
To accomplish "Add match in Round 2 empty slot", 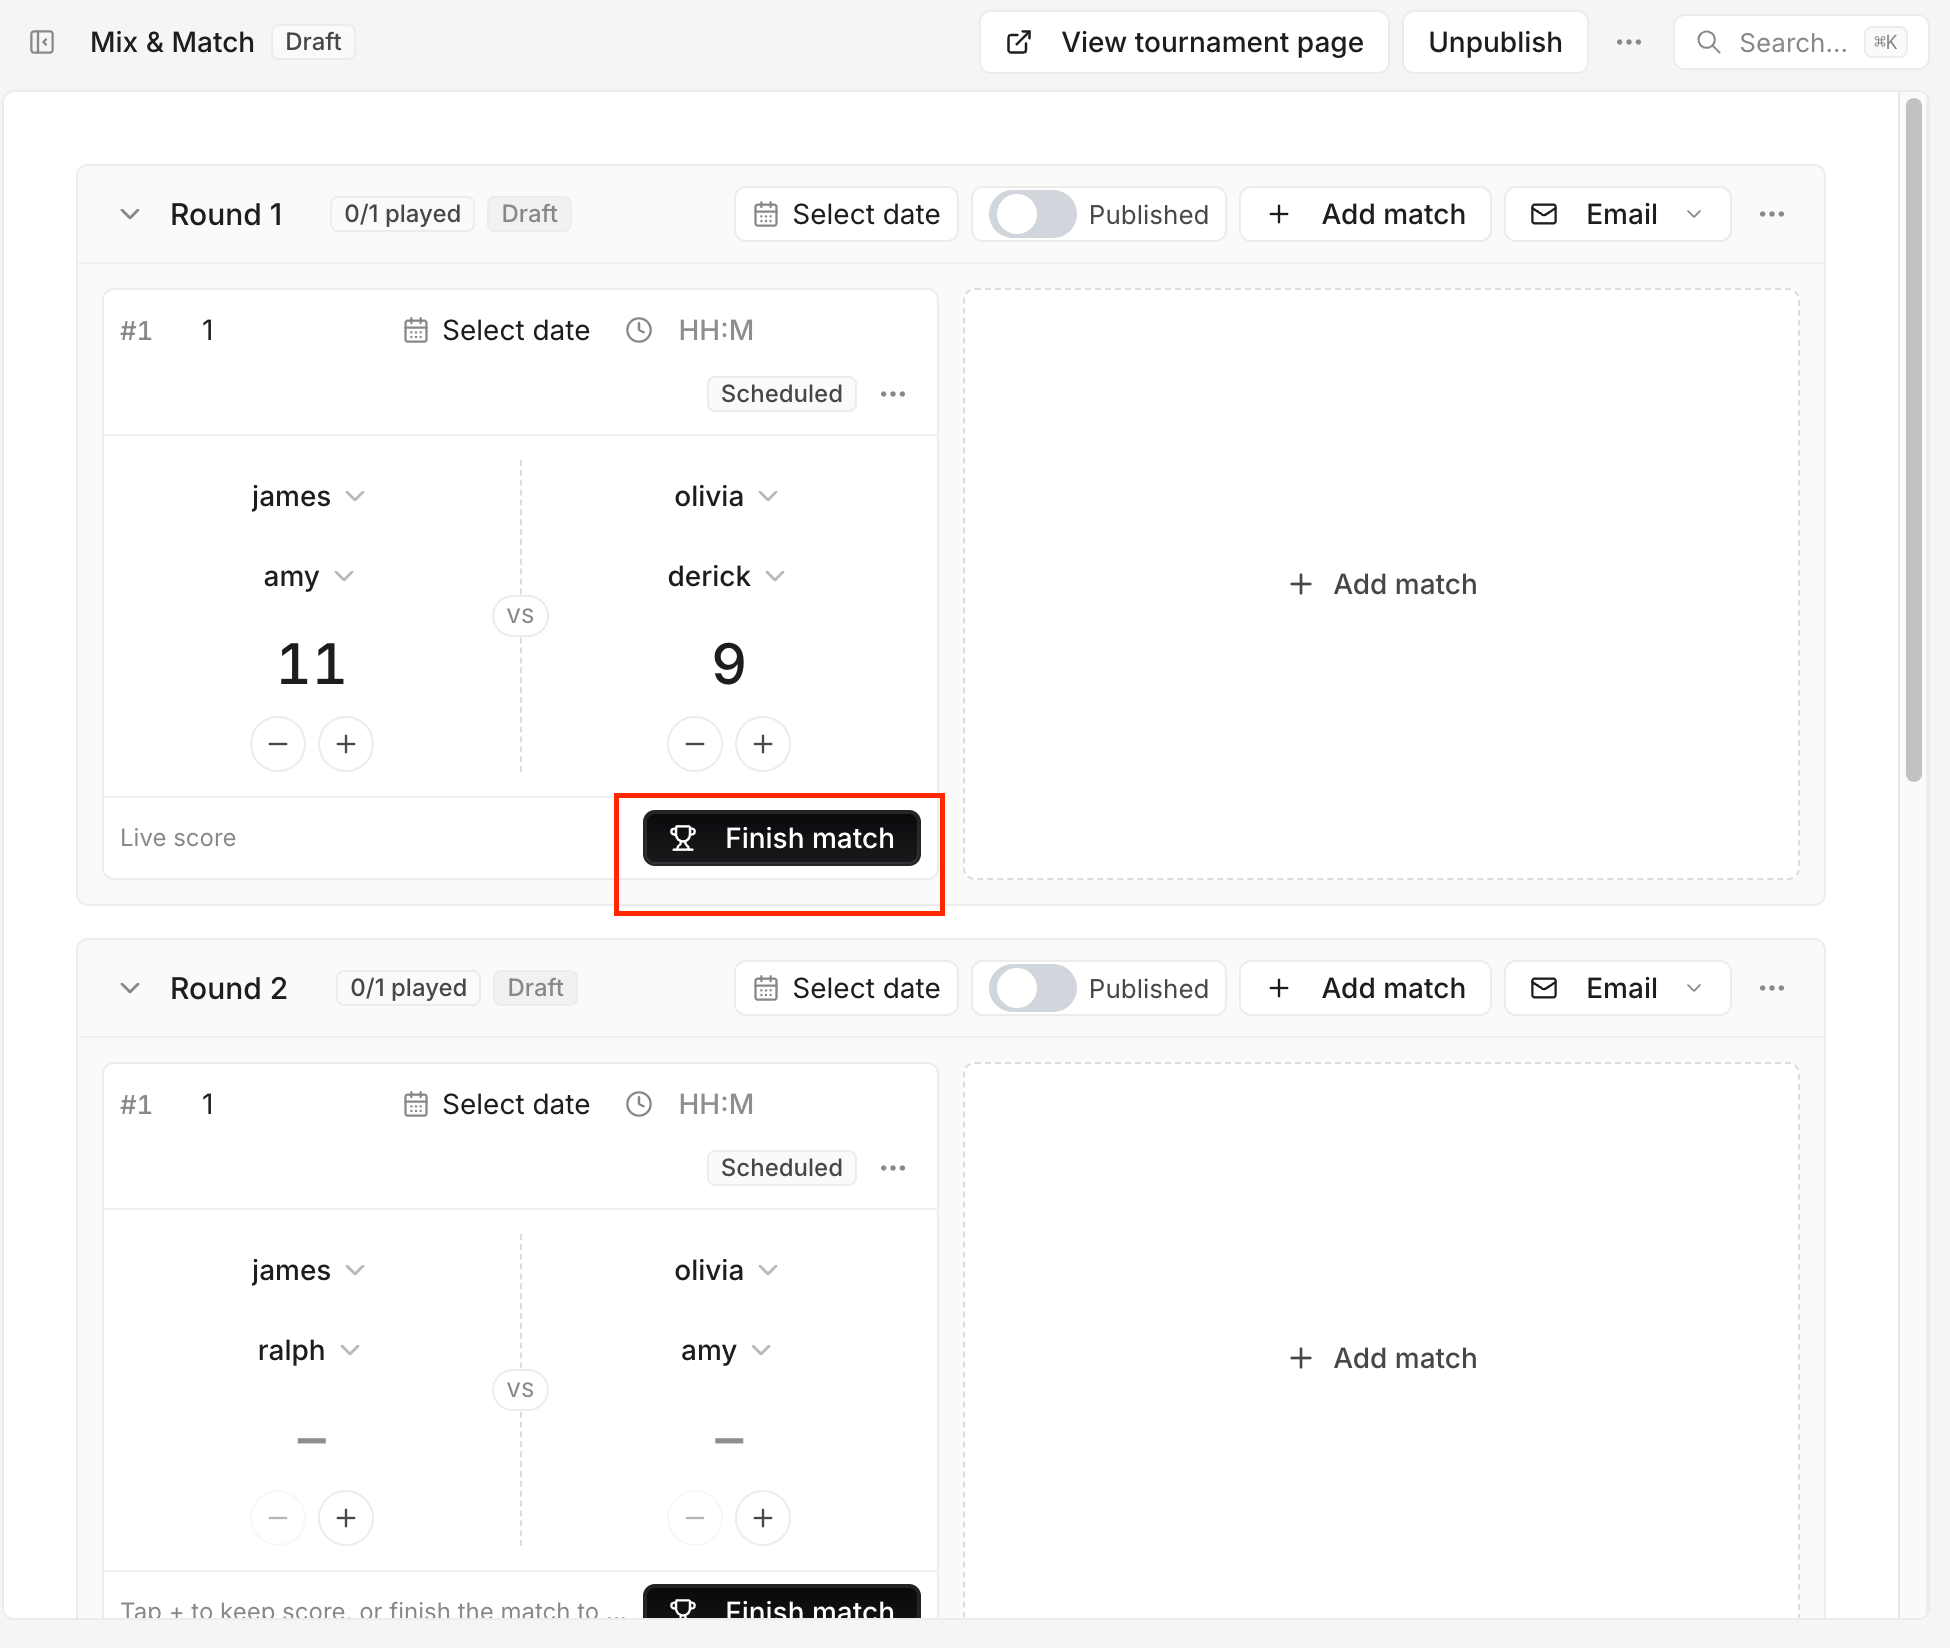I will point(1382,1358).
